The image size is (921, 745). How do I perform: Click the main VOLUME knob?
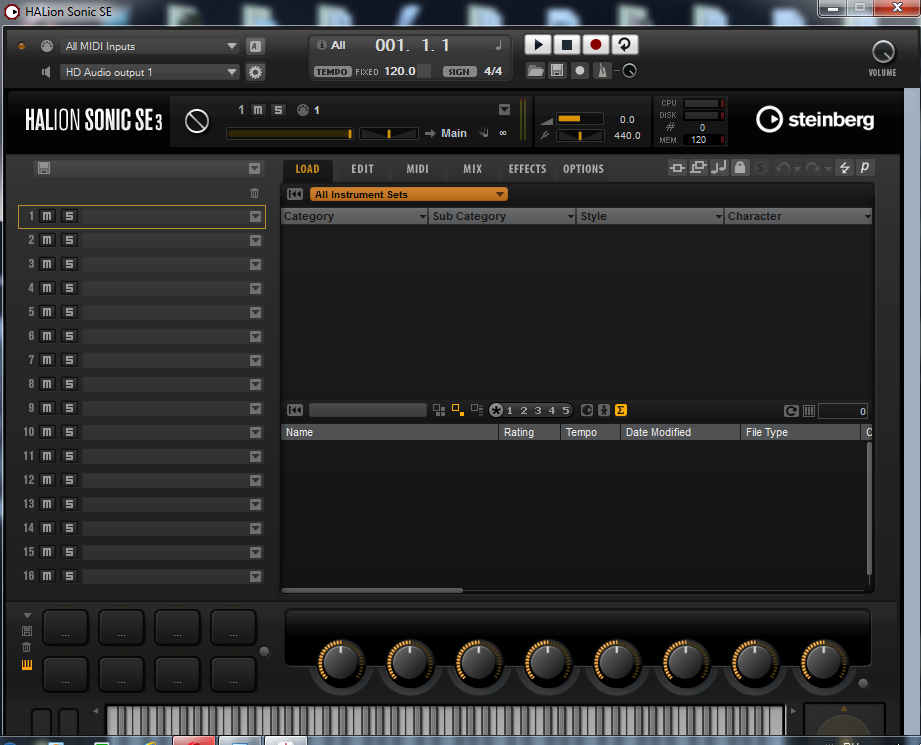click(x=882, y=52)
